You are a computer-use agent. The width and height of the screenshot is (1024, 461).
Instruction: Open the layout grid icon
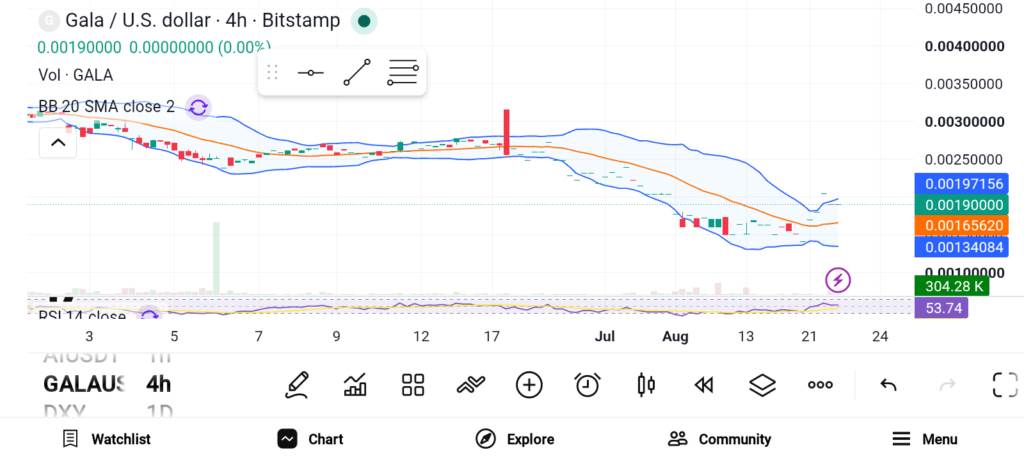tap(413, 385)
